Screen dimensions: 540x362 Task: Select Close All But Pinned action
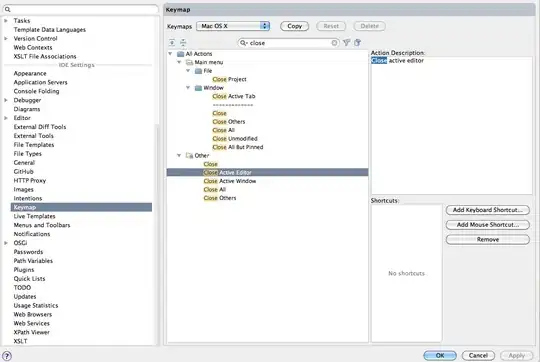pyautogui.click(x=238, y=147)
